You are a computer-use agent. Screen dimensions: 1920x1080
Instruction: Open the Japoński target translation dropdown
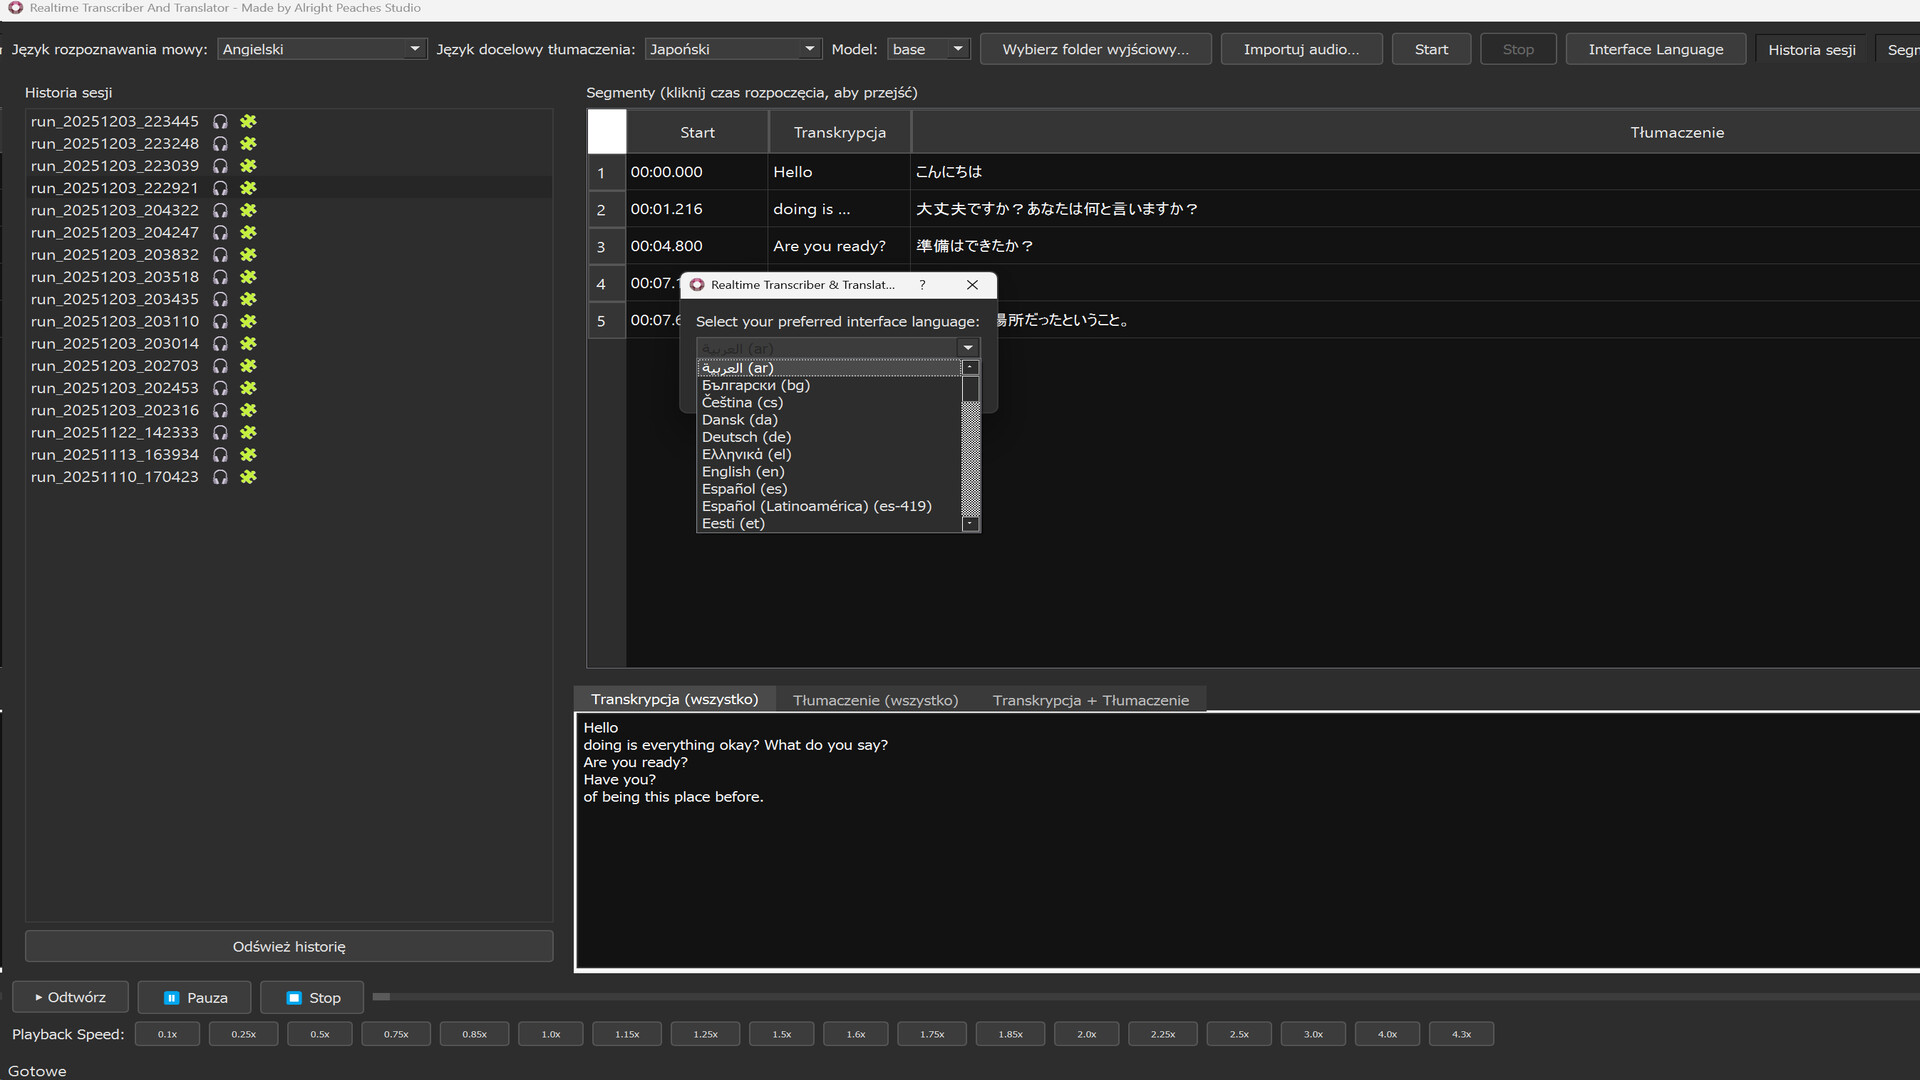[x=809, y=48]
